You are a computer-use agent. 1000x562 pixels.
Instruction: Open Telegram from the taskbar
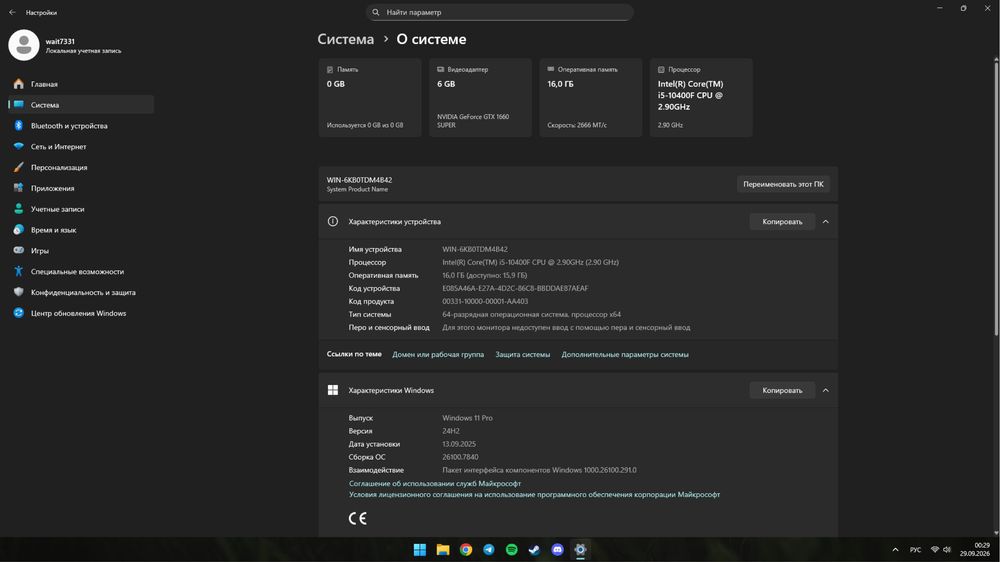click(x=489, y=550)
